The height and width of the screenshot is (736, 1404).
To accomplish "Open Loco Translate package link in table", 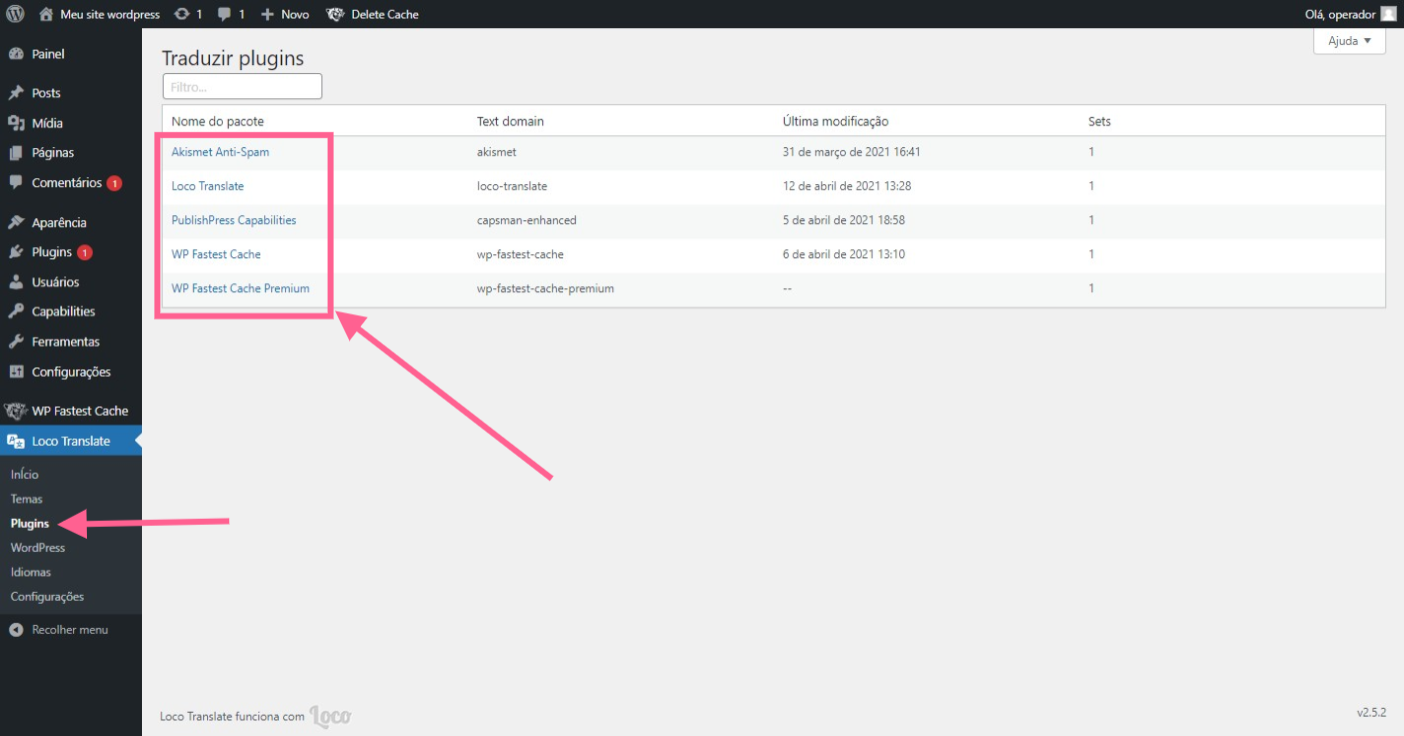I will [207, 186].
